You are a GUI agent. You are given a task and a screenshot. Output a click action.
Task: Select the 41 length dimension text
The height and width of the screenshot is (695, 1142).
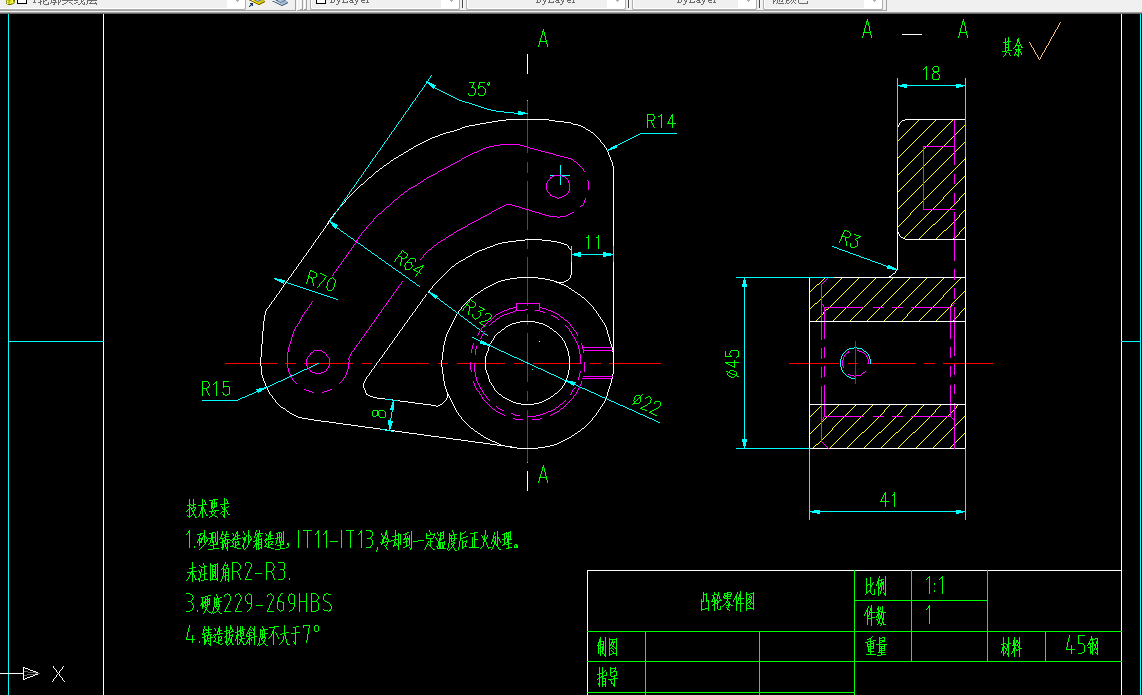pos(888,500)
